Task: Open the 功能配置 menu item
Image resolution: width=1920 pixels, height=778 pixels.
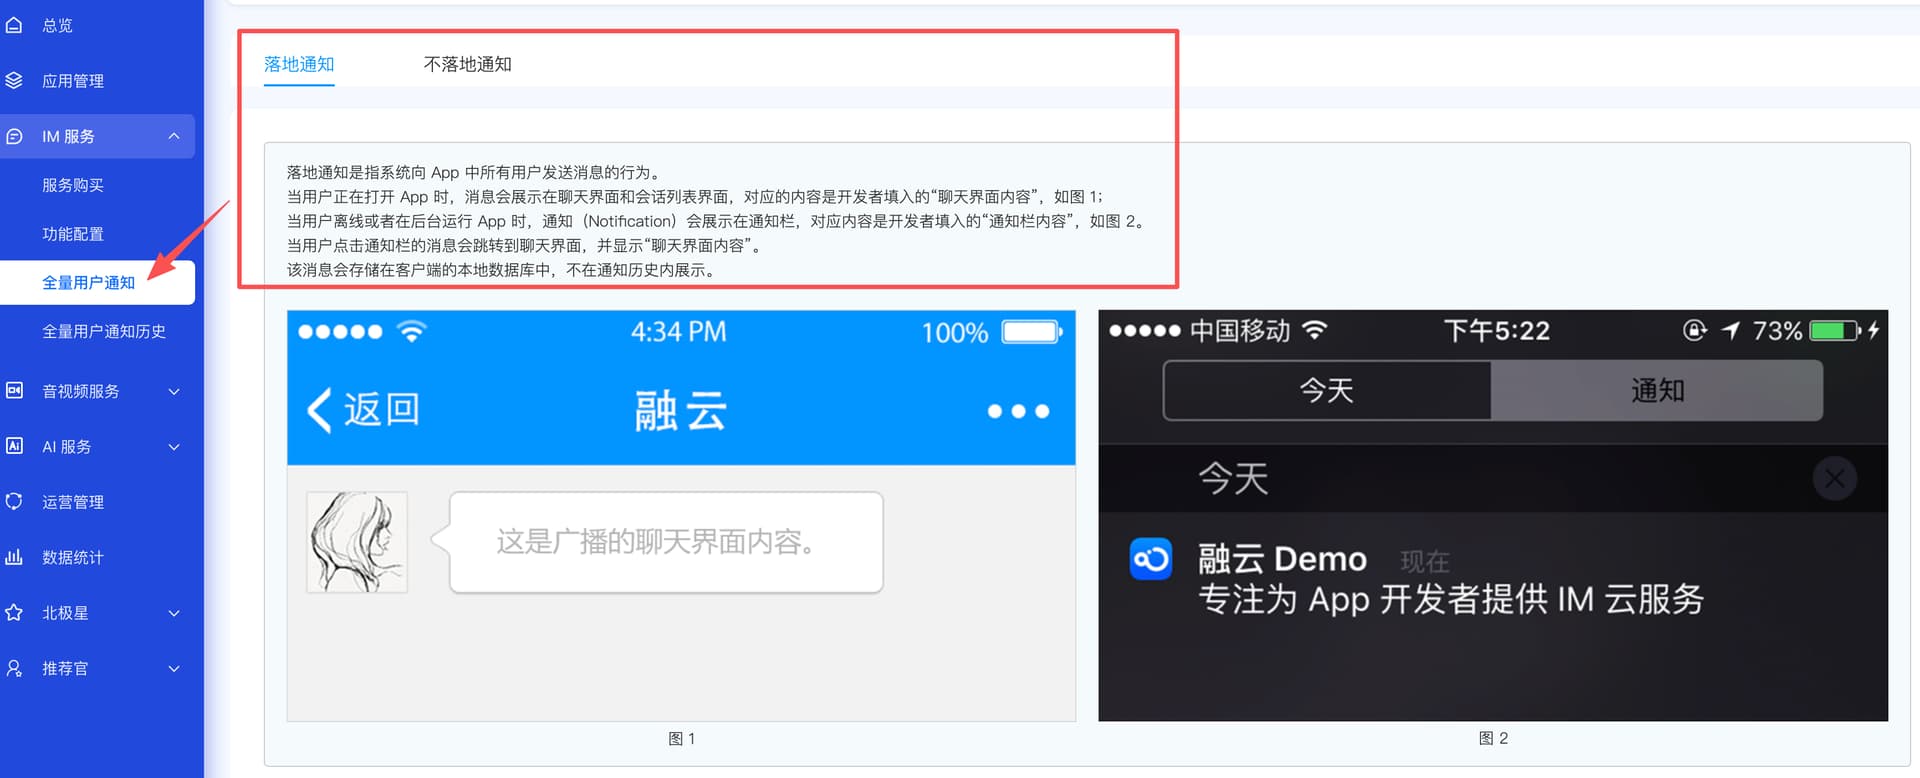Action: [73, 234]
